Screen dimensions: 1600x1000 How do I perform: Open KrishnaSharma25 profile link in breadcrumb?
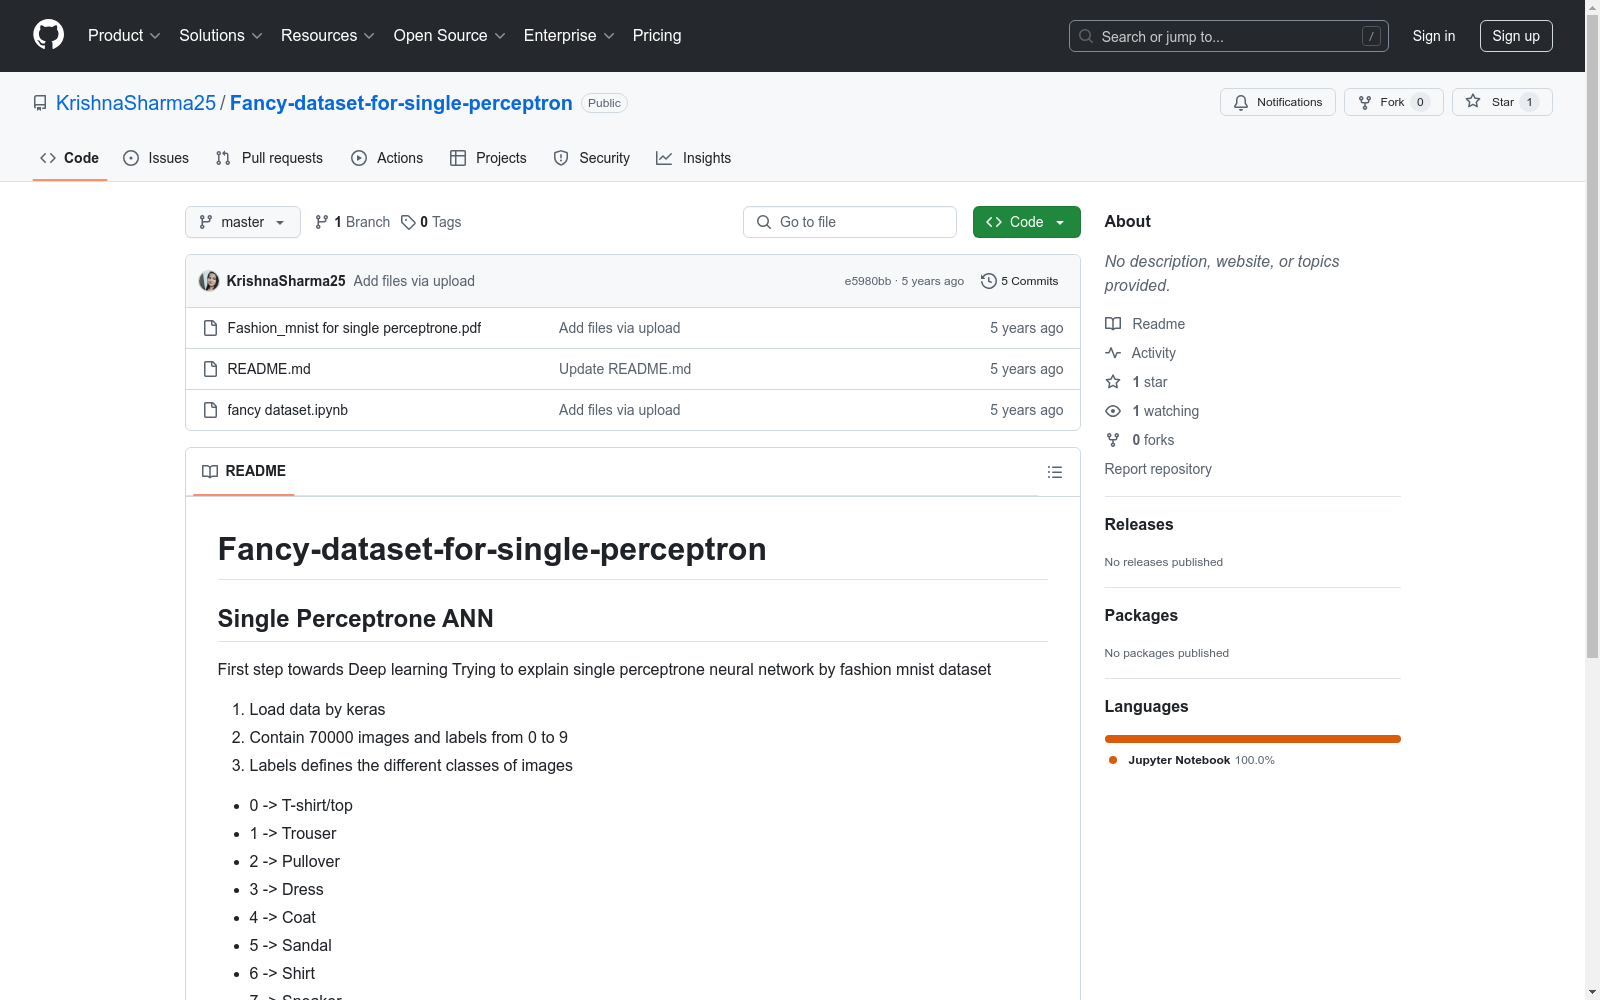[x=136, y=103]
